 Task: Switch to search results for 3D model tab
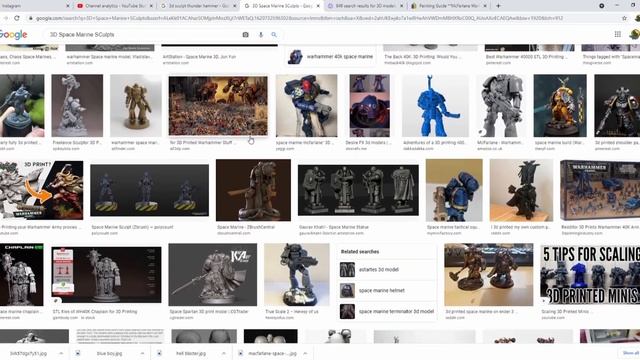(x=364, y=6)
